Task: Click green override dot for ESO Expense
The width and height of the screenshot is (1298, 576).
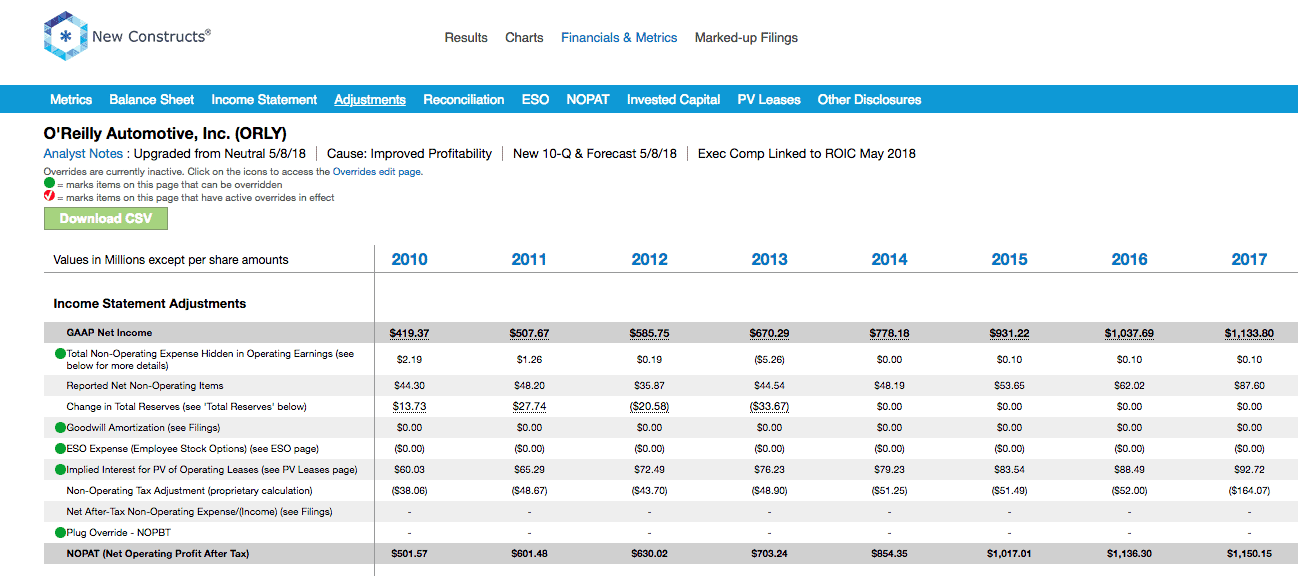Action: (60, 448)
